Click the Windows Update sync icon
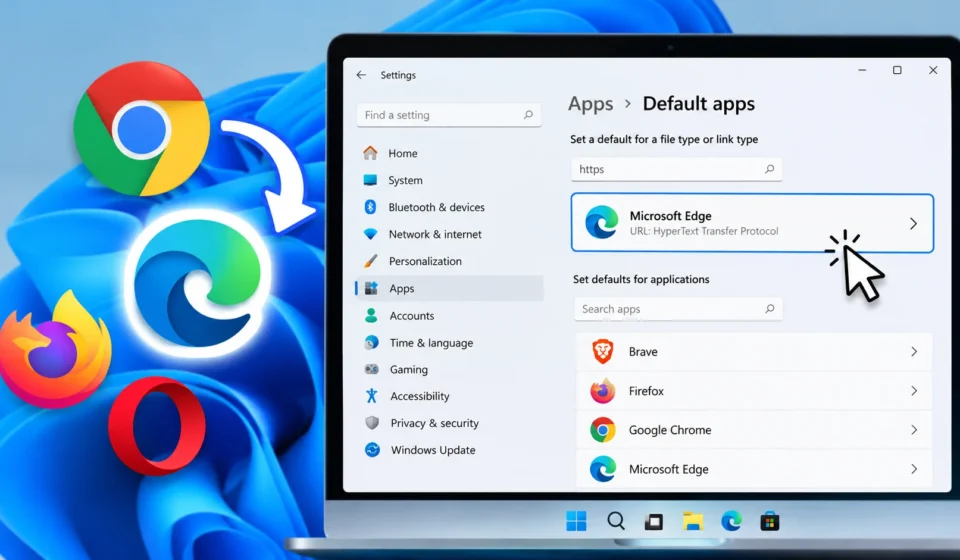960x560 pixels. click(372, 450)
